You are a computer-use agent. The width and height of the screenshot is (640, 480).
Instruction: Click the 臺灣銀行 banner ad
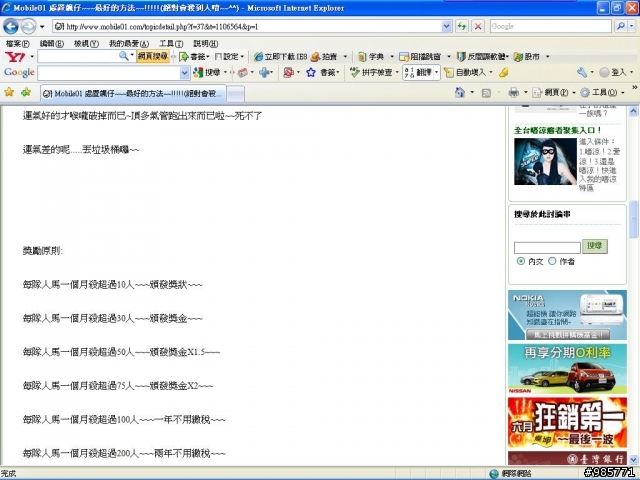point(567,458)
